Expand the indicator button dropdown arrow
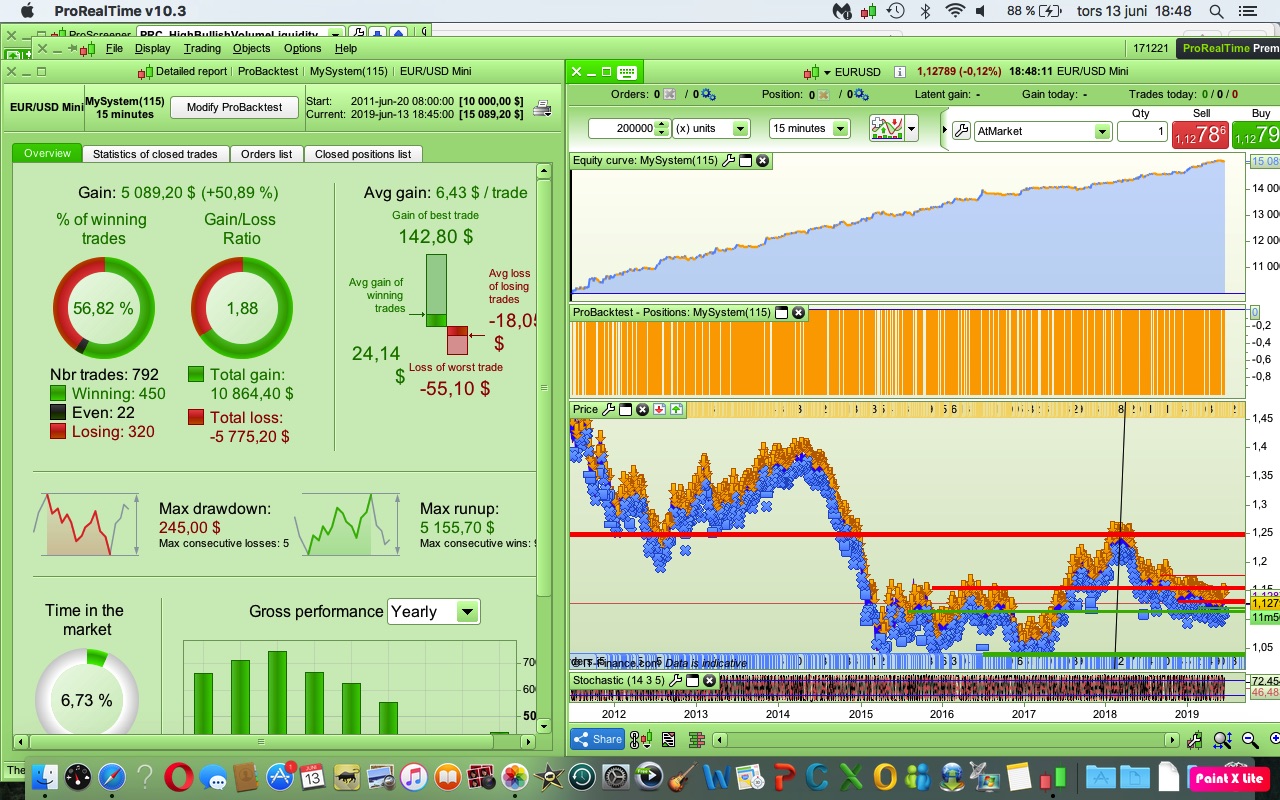Image resolution: width=1280 pixels, height=800 pixels. click(912, 129)
